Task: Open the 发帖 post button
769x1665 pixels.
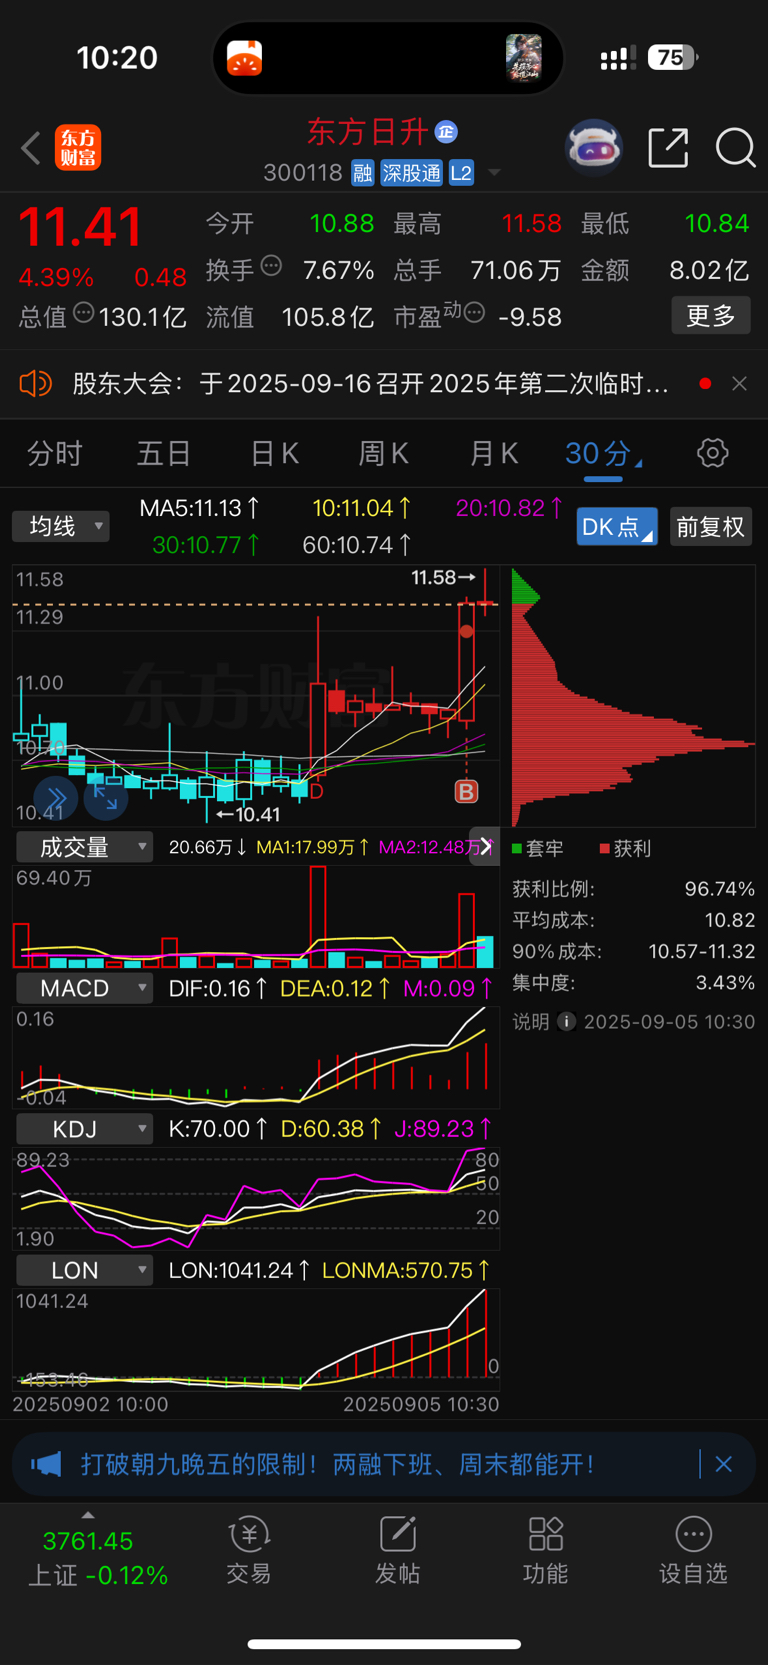Action: 397,1551
